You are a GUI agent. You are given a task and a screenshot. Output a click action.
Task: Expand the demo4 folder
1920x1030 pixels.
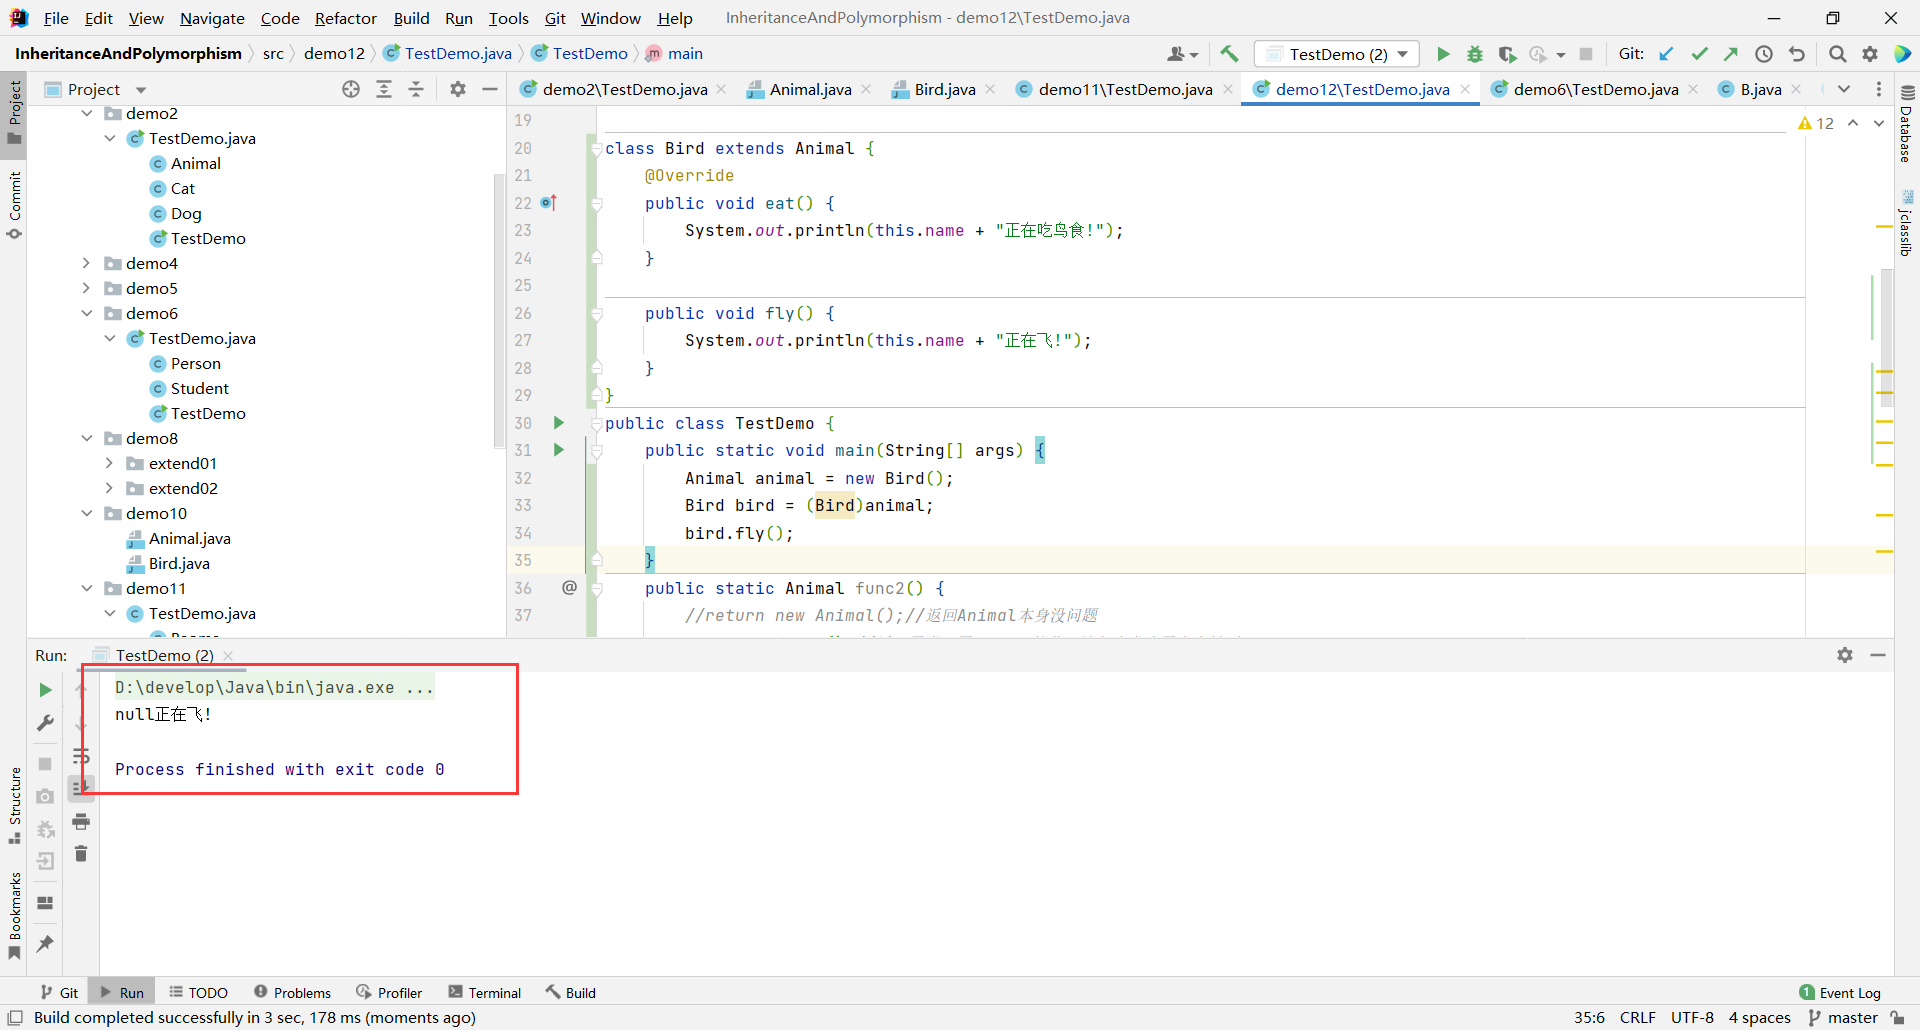coord(87,263)
